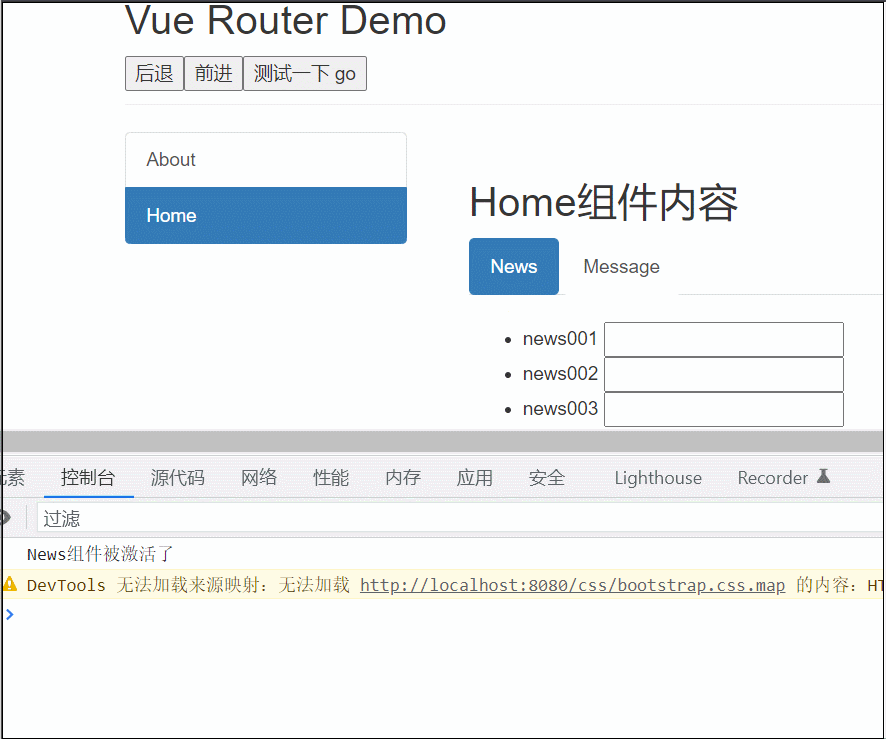
Task: Click the console prompt chevron
Action: pos(10,614)
